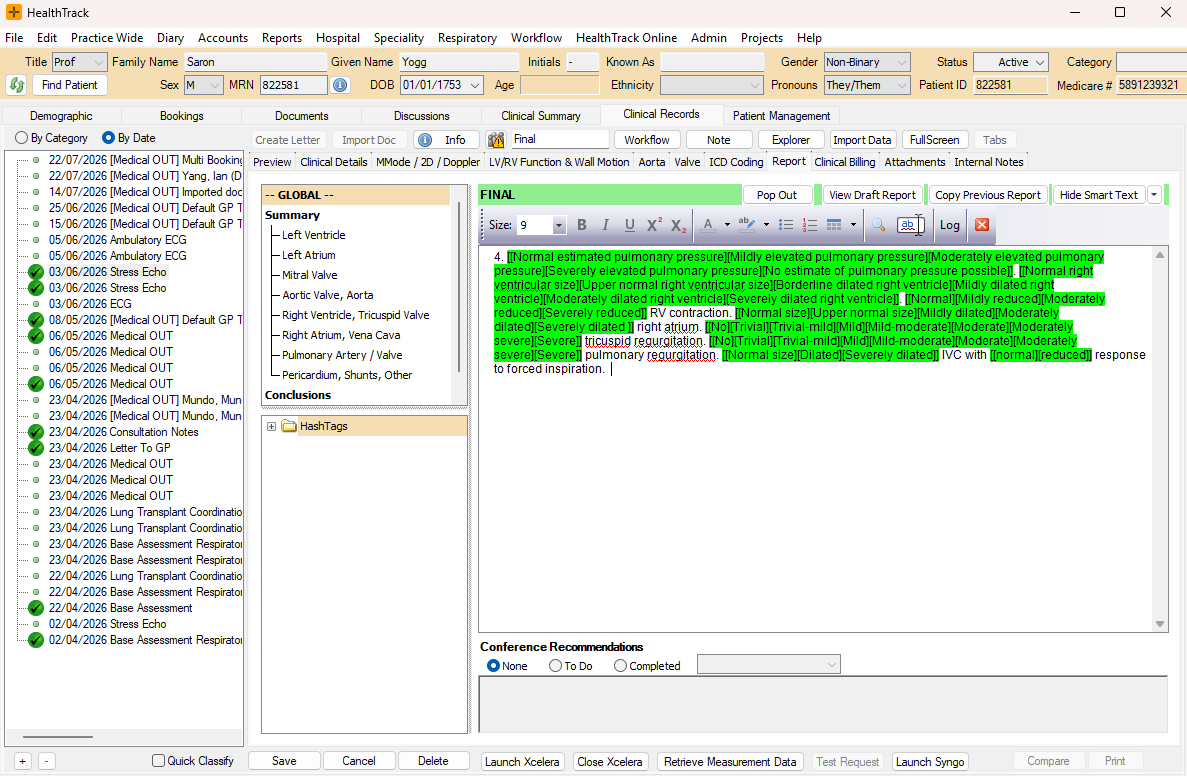The image size is (1187, 776).
Task: Open the DOB date dropdown
Action: [x=475, y=85]
